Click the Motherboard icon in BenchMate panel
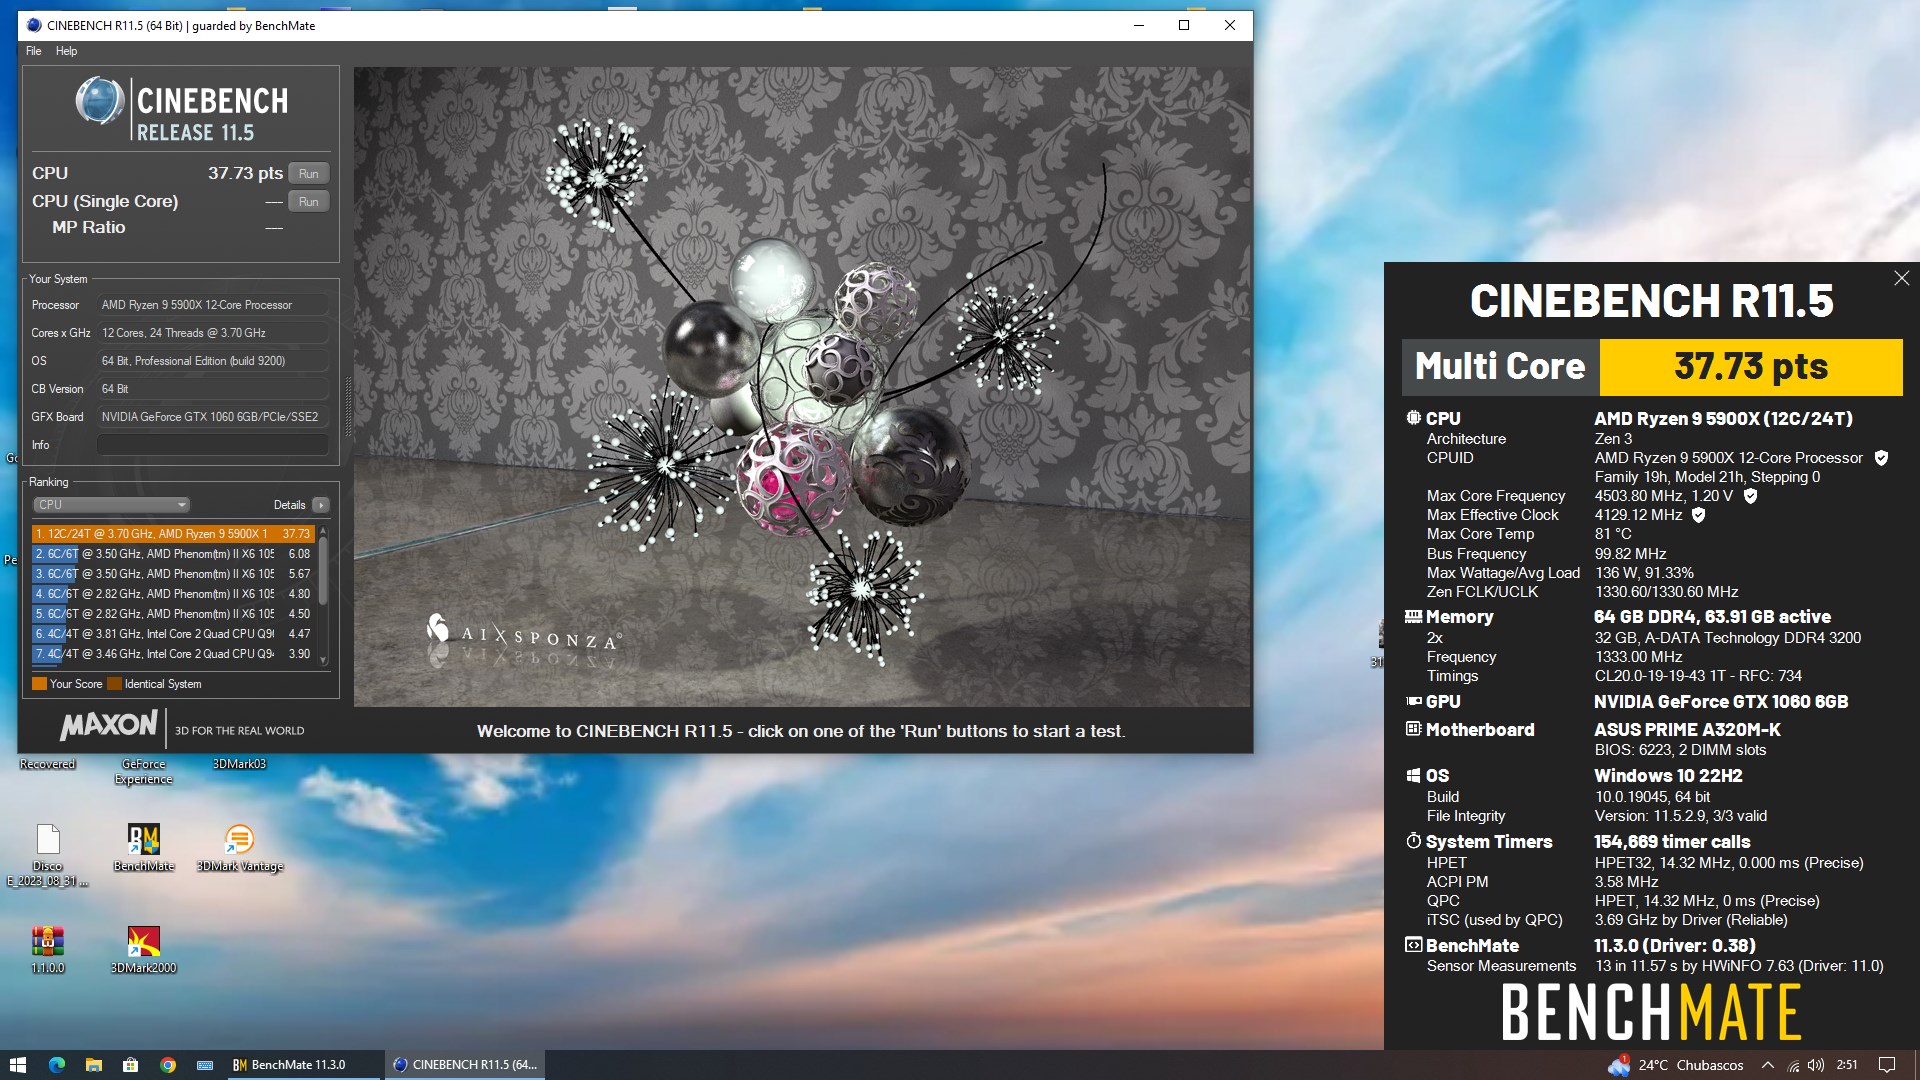Image resolution: width=1920 pixels, height=1080 pixels. coord(1413,729)
